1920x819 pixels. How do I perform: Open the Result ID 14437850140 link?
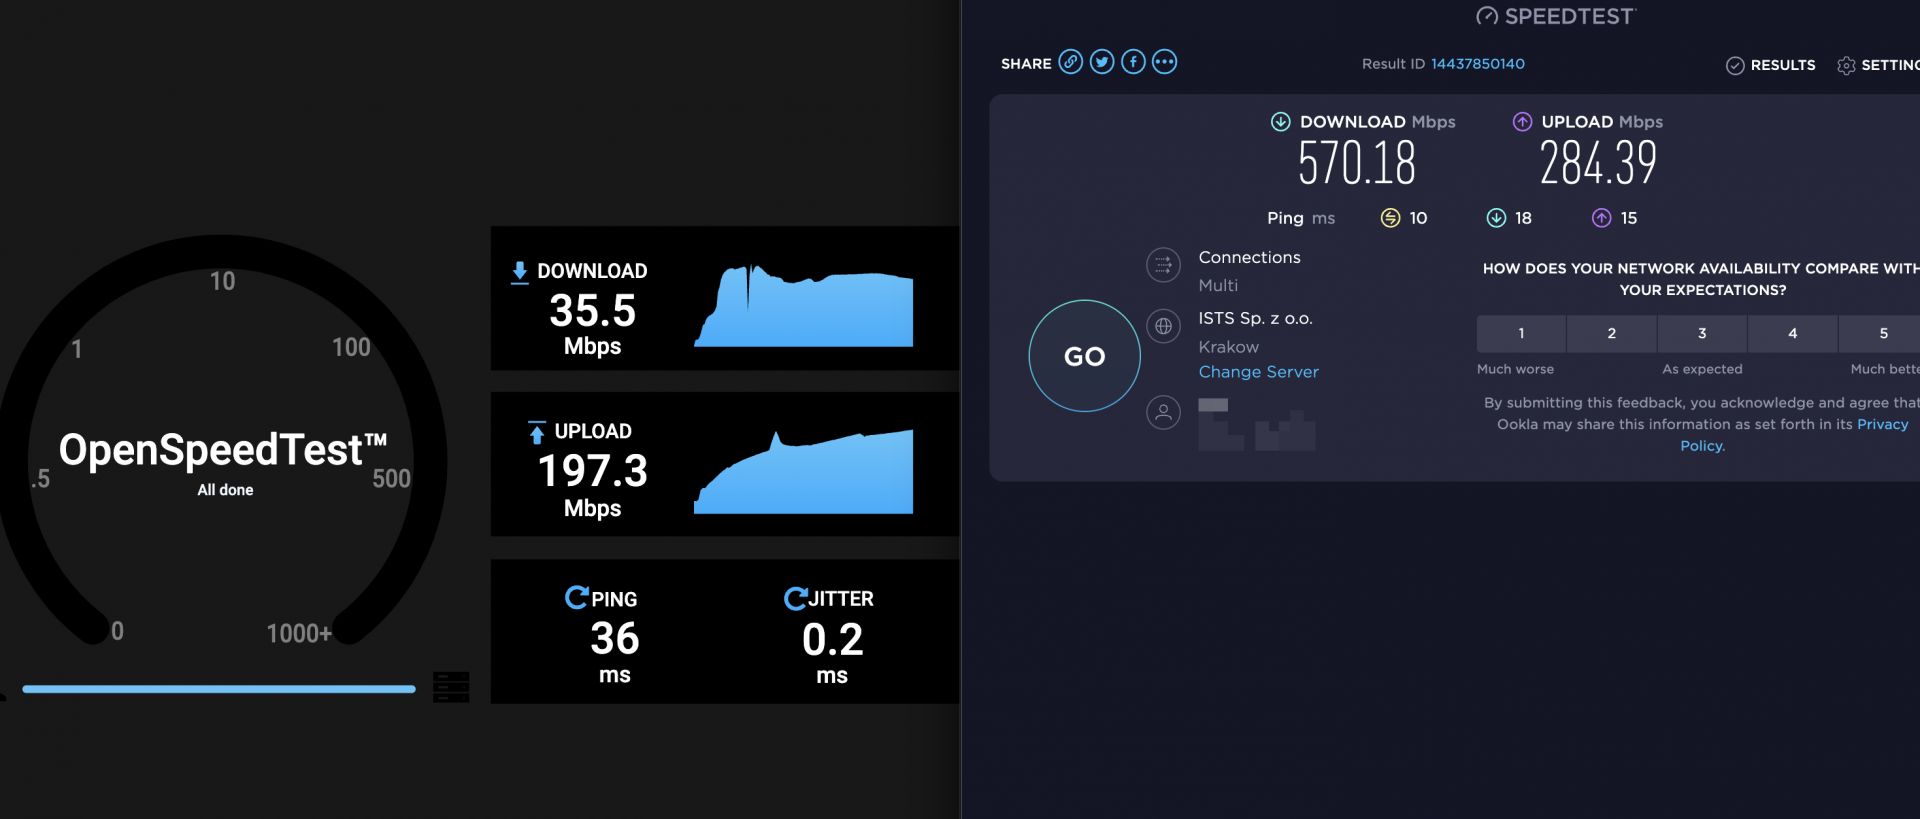click(x=1478, y=64)
